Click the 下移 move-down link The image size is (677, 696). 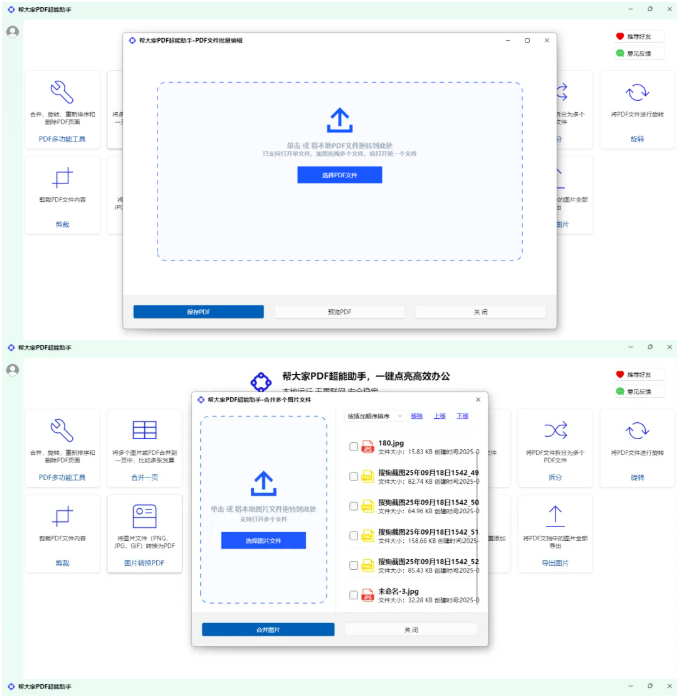tap(462, 415)
